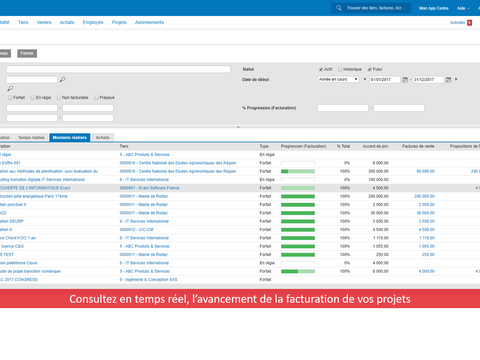
Task: Open tiers link Ingénierie & Conception SAS
Action: (x=148, y=280)
